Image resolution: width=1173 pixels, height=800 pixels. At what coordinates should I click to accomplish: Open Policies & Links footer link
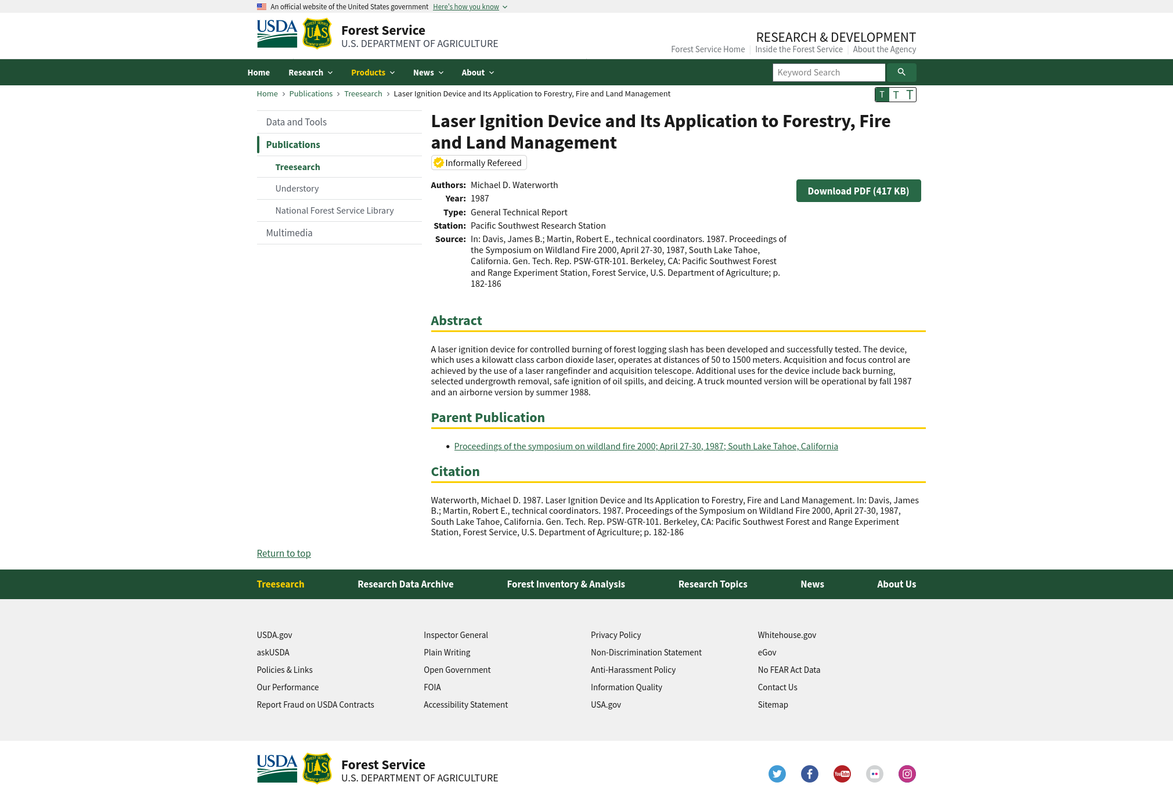point(284,670)
